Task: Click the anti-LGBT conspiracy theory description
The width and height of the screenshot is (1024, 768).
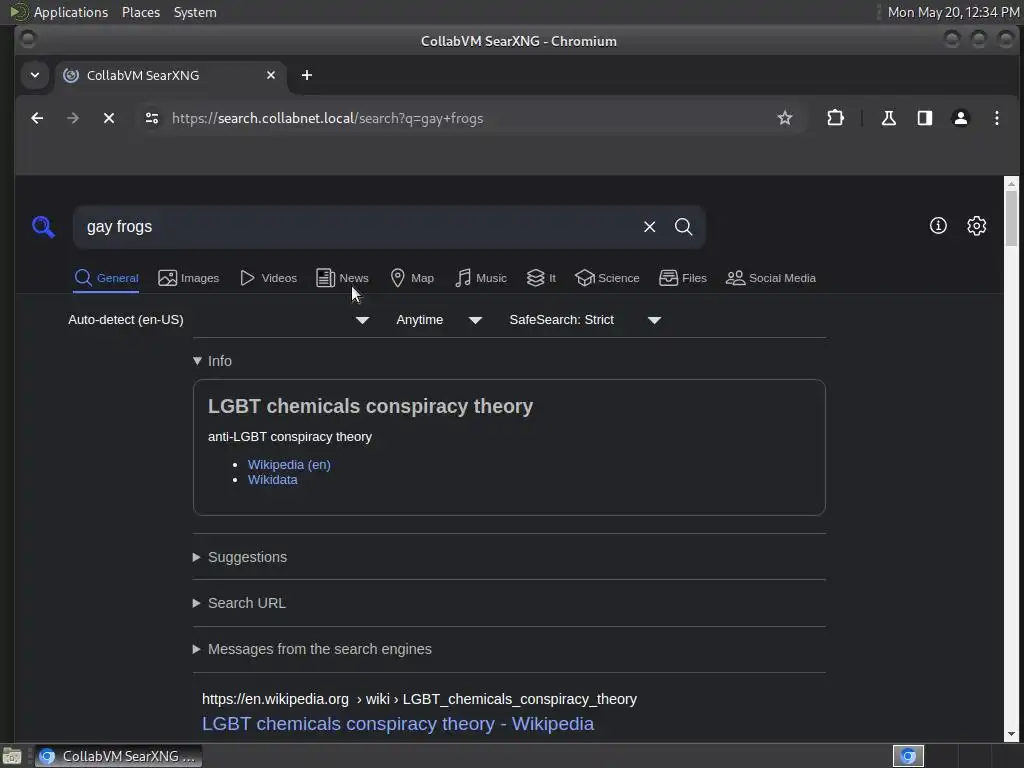Action: (290, 436)
